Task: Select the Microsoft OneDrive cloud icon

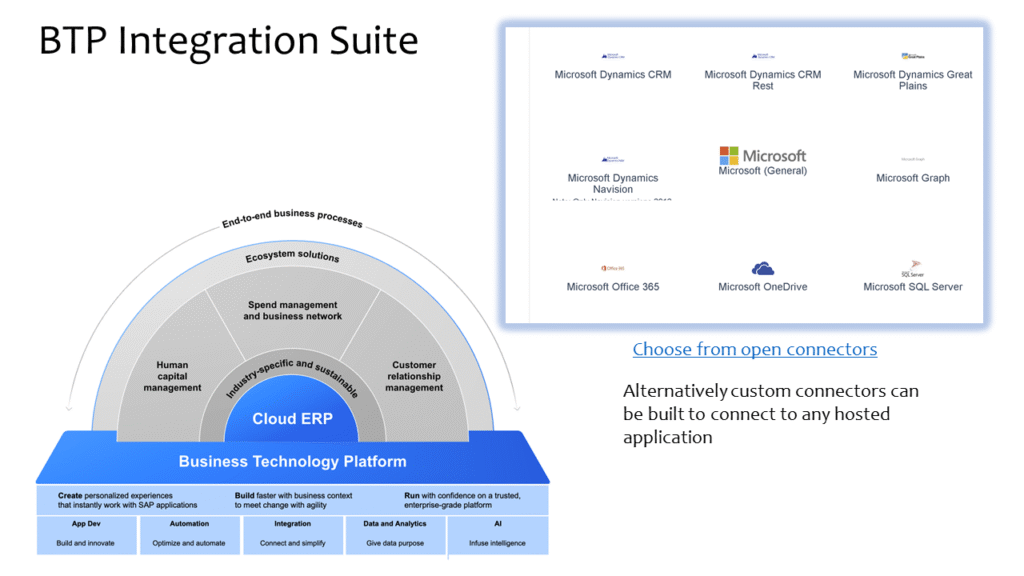Action: 762,268
